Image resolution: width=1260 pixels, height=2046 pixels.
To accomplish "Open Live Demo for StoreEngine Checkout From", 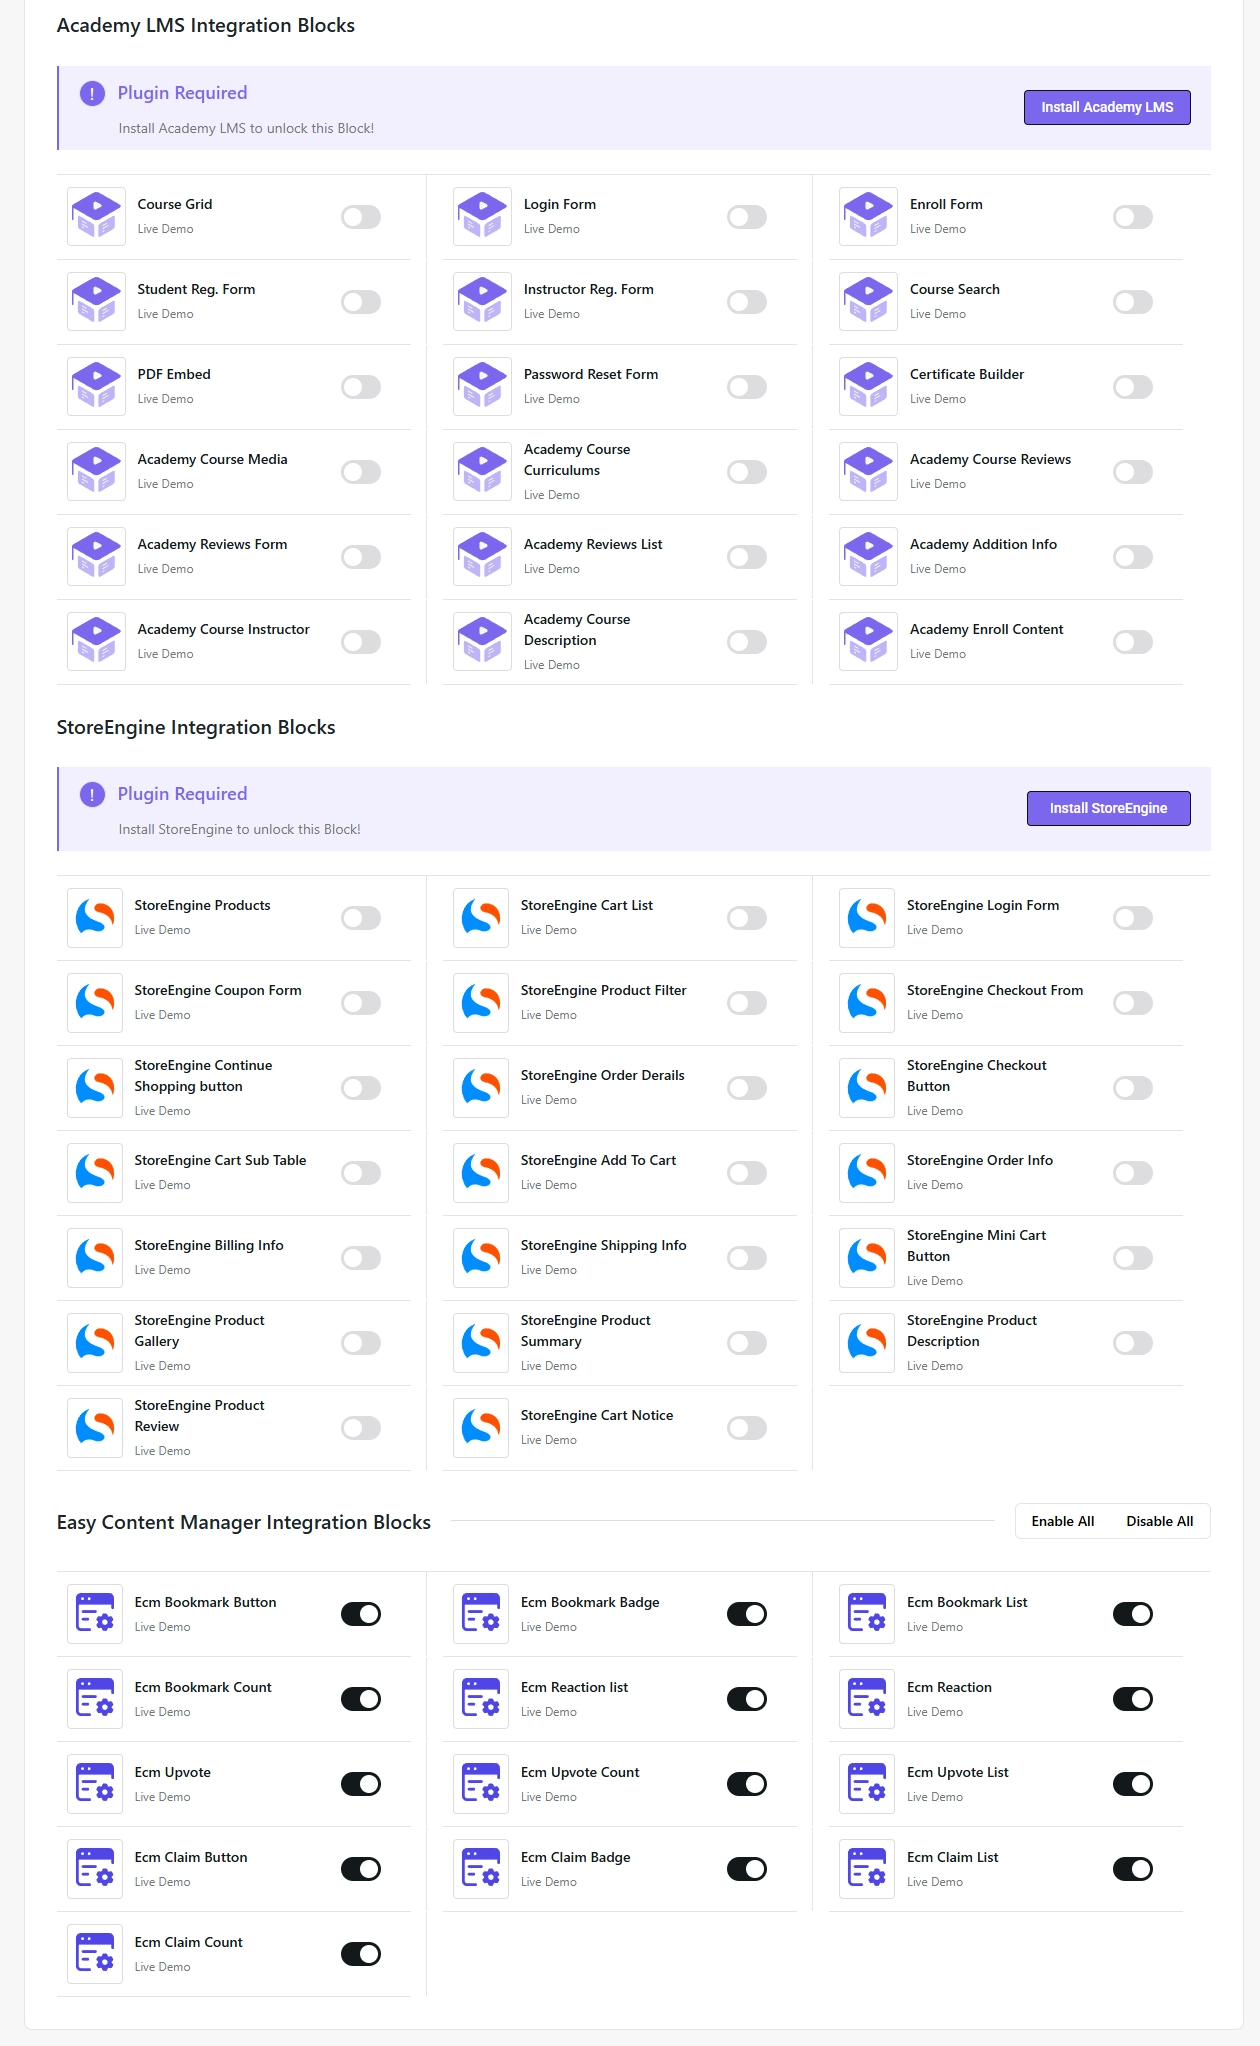I will pyautogui.click(x=935, y=1015).
